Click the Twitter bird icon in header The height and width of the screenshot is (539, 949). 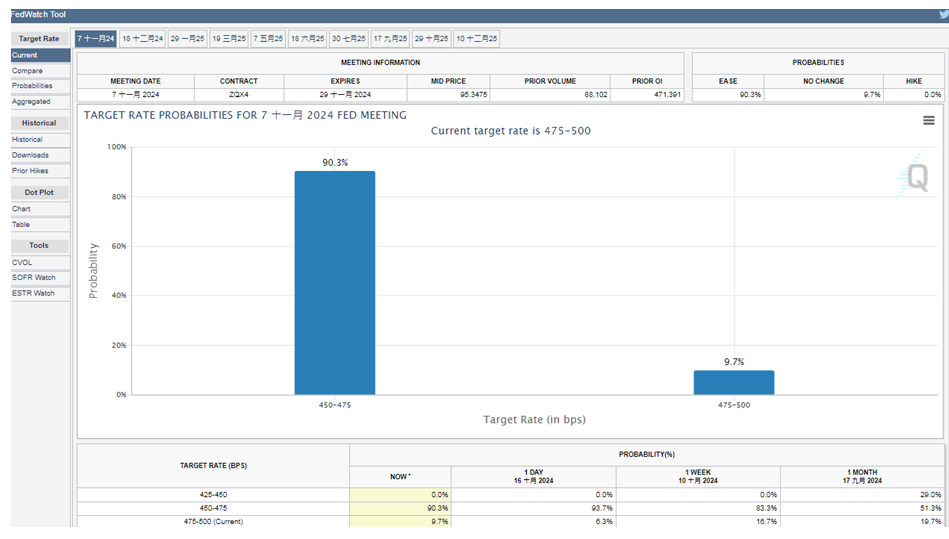[941, 15]
